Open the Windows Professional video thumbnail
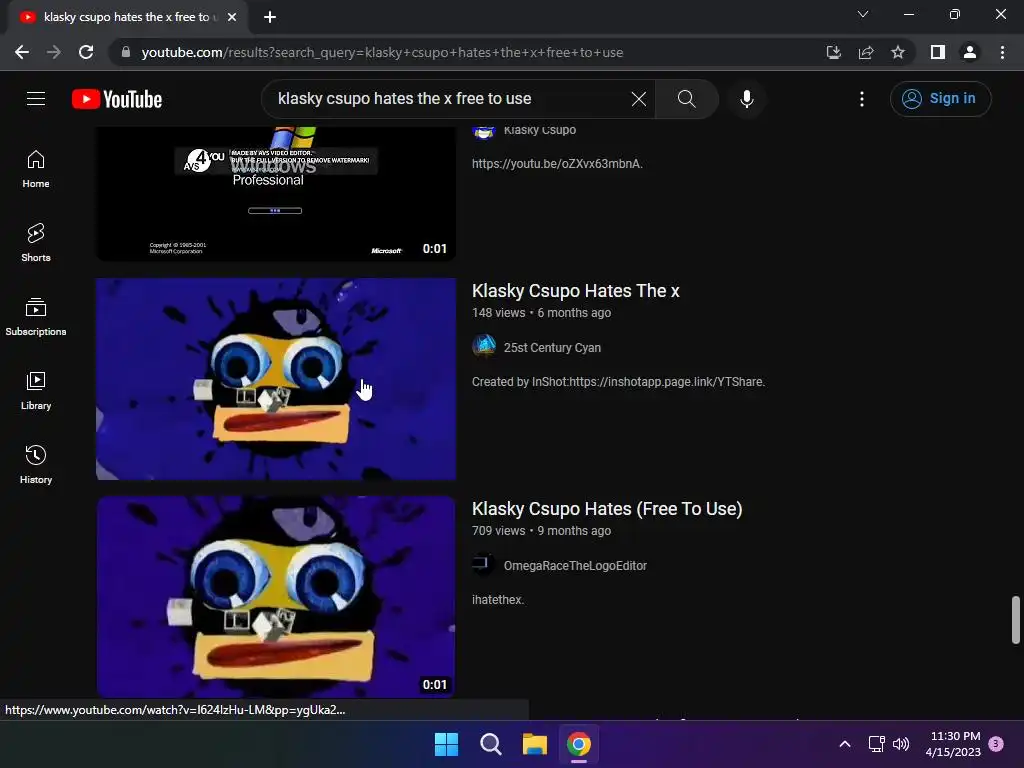This screenshot has width=1024, height=768. (x=276, y=193)
